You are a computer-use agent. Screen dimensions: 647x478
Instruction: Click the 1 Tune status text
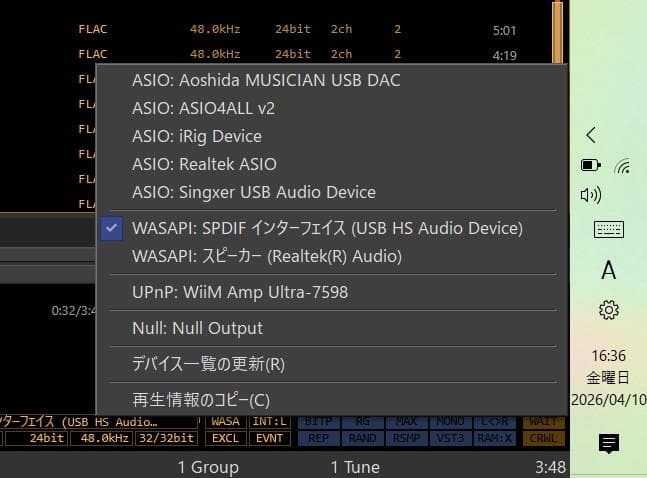pyautogui.click(x=355, y=467)
